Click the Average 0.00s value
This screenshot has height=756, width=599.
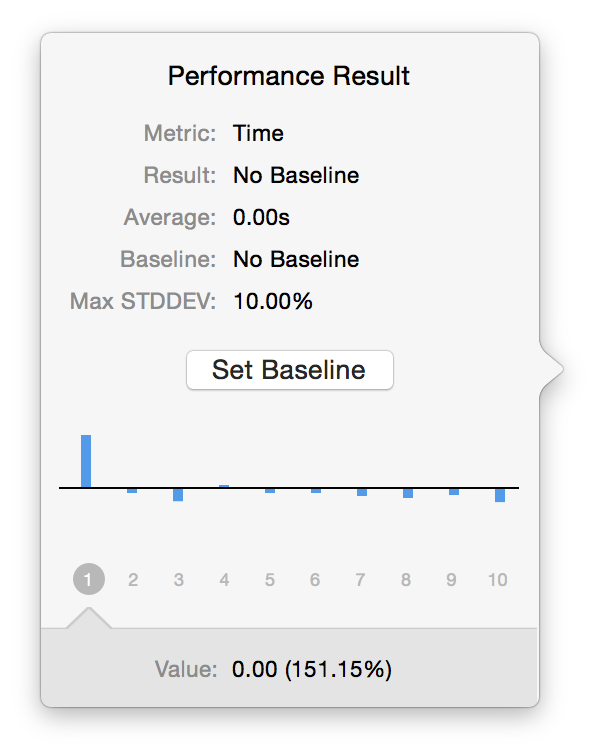261,217
